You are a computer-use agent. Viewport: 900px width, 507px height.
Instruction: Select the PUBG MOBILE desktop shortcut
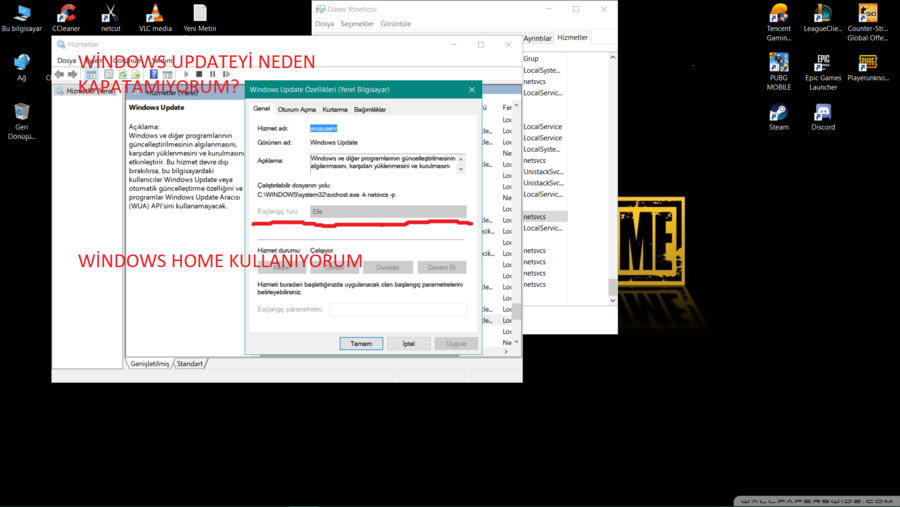(779, 72)
